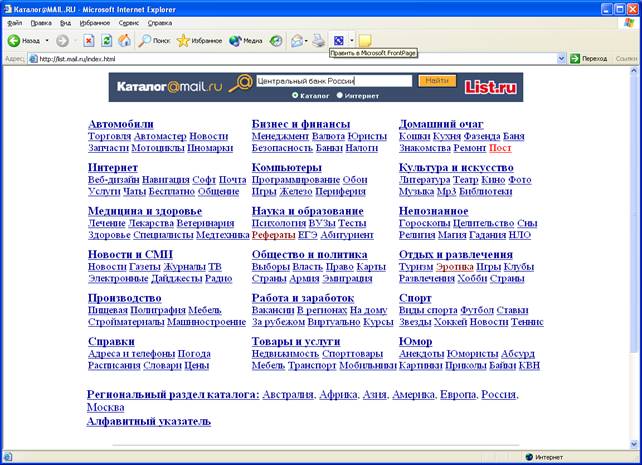Open Forward button history dropdown arrow
The width and height of the screenshot is (642, 465).
click(75, 41)
